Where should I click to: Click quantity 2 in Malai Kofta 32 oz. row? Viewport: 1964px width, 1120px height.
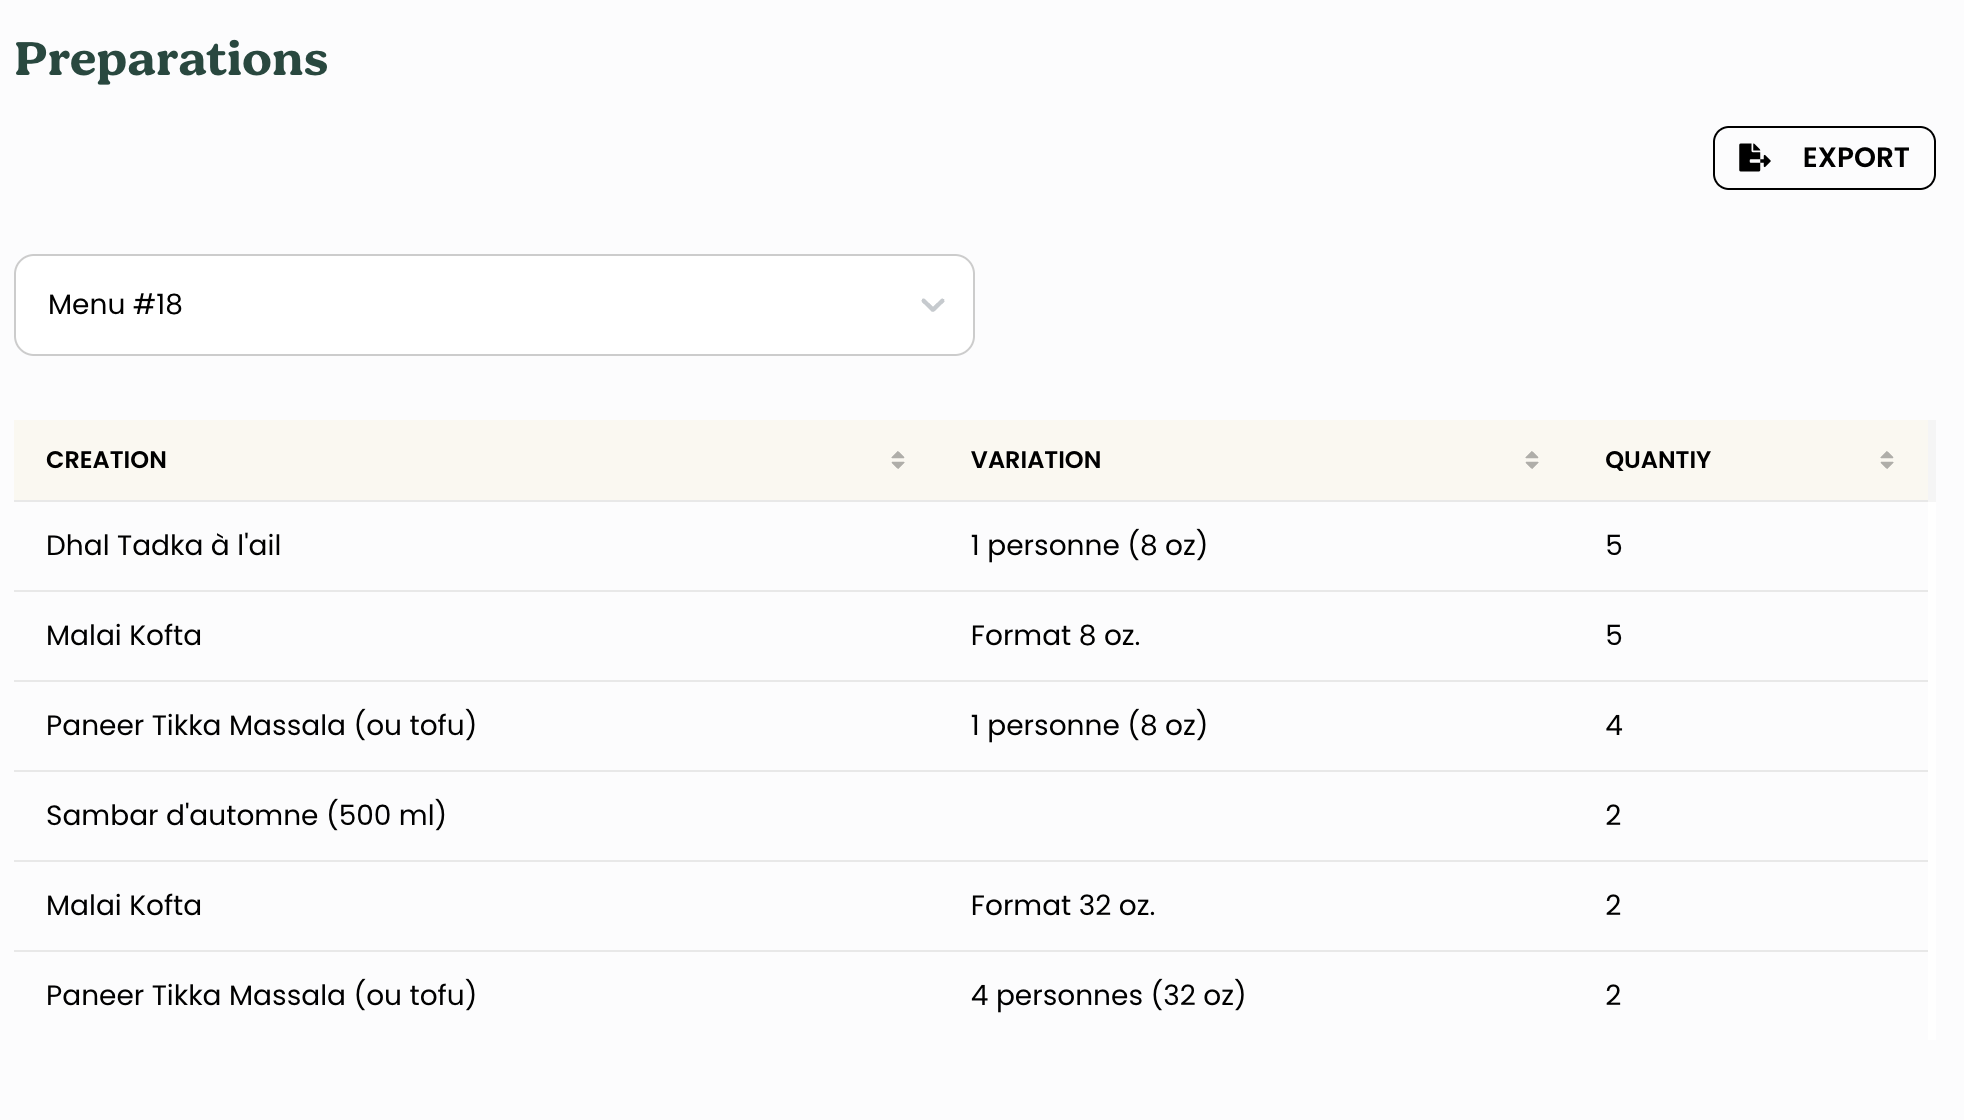(x=1613, y=906)
